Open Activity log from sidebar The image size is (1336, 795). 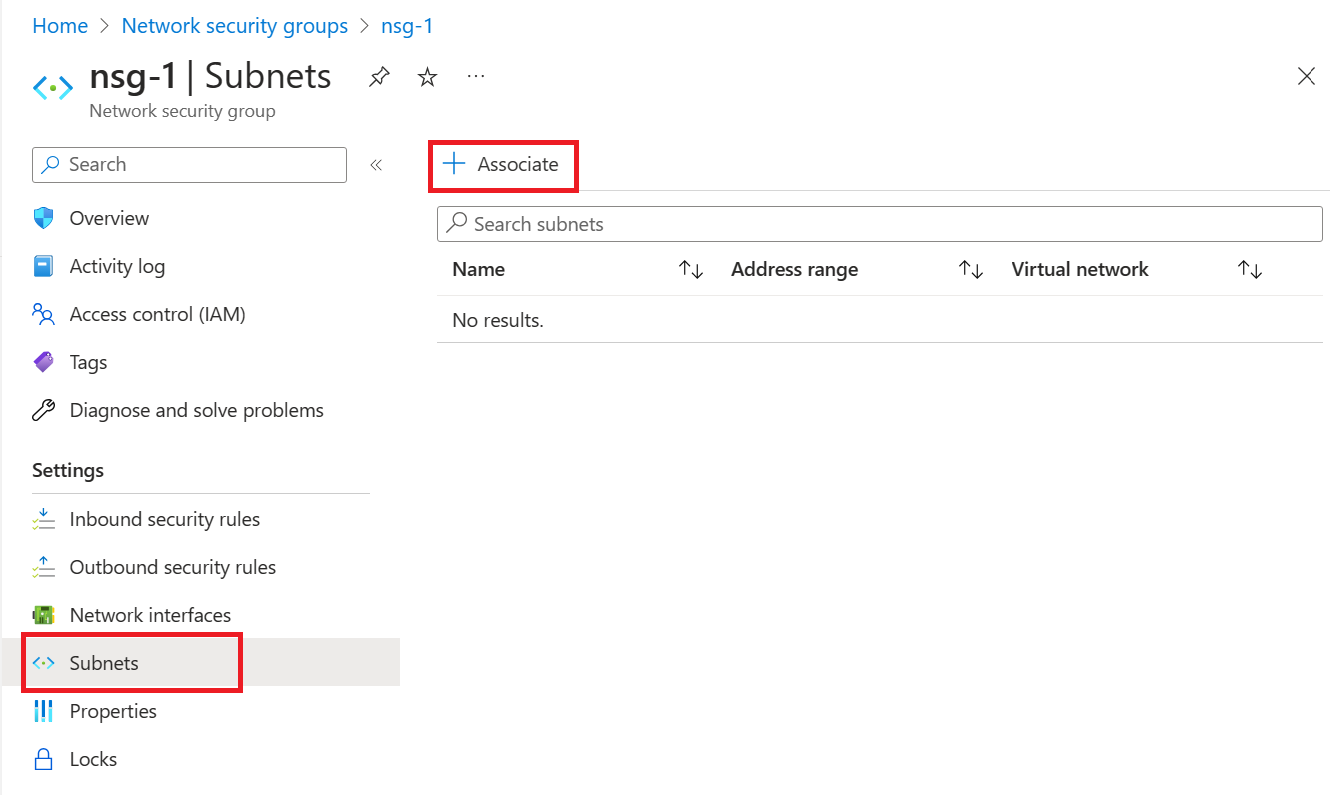[x=117, y=266]
